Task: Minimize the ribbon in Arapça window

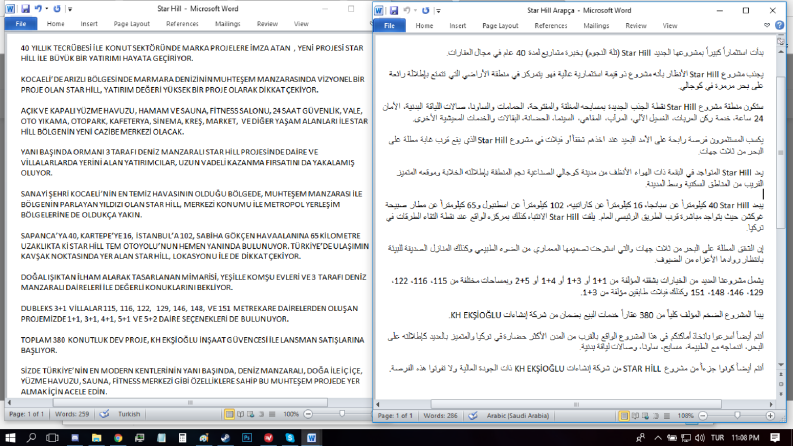Action: pyautogui.click(x=767, y=25)
